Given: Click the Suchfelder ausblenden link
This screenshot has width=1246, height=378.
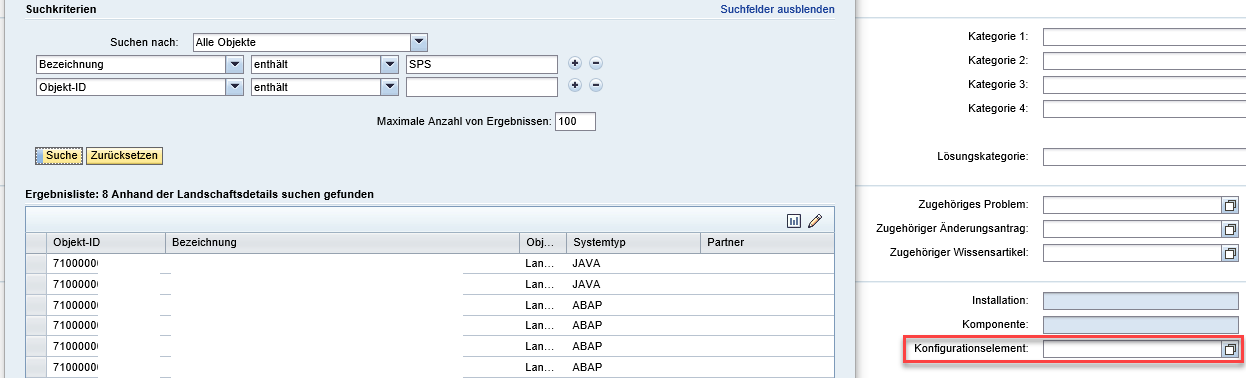Looking at the screenshot, I should 777,9.
